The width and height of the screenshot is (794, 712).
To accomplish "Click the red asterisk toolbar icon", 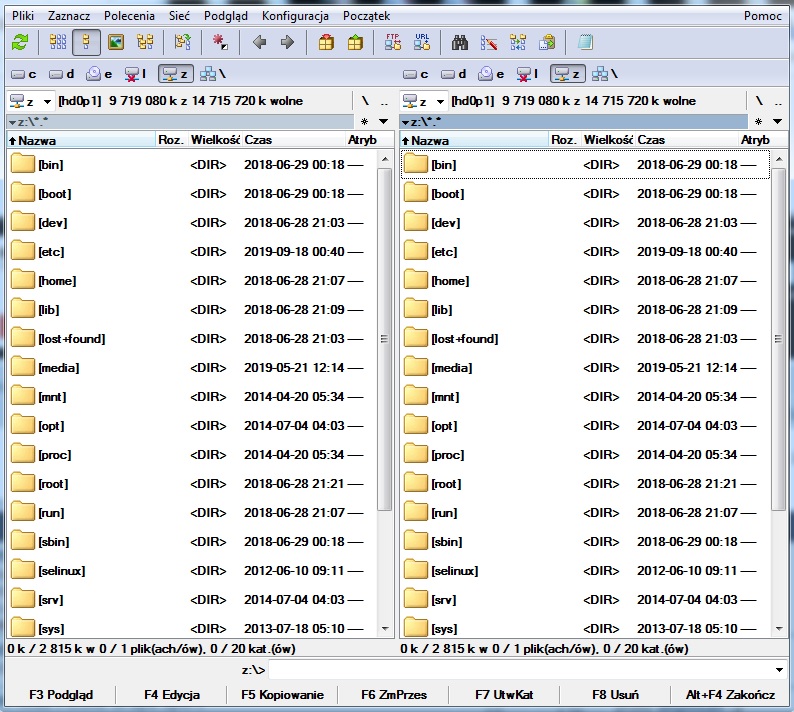I will pos(220,42).
